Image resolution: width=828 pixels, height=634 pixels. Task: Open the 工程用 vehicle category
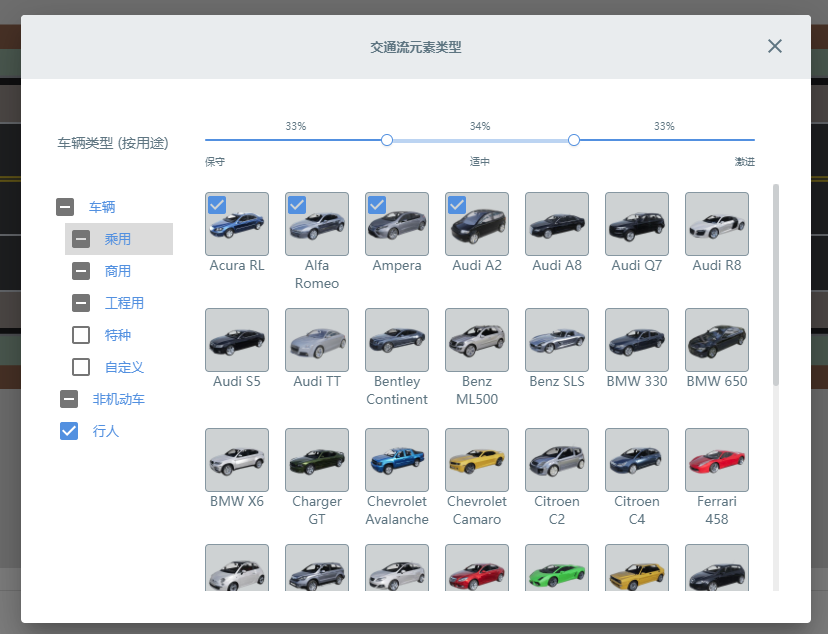point(124,303)
